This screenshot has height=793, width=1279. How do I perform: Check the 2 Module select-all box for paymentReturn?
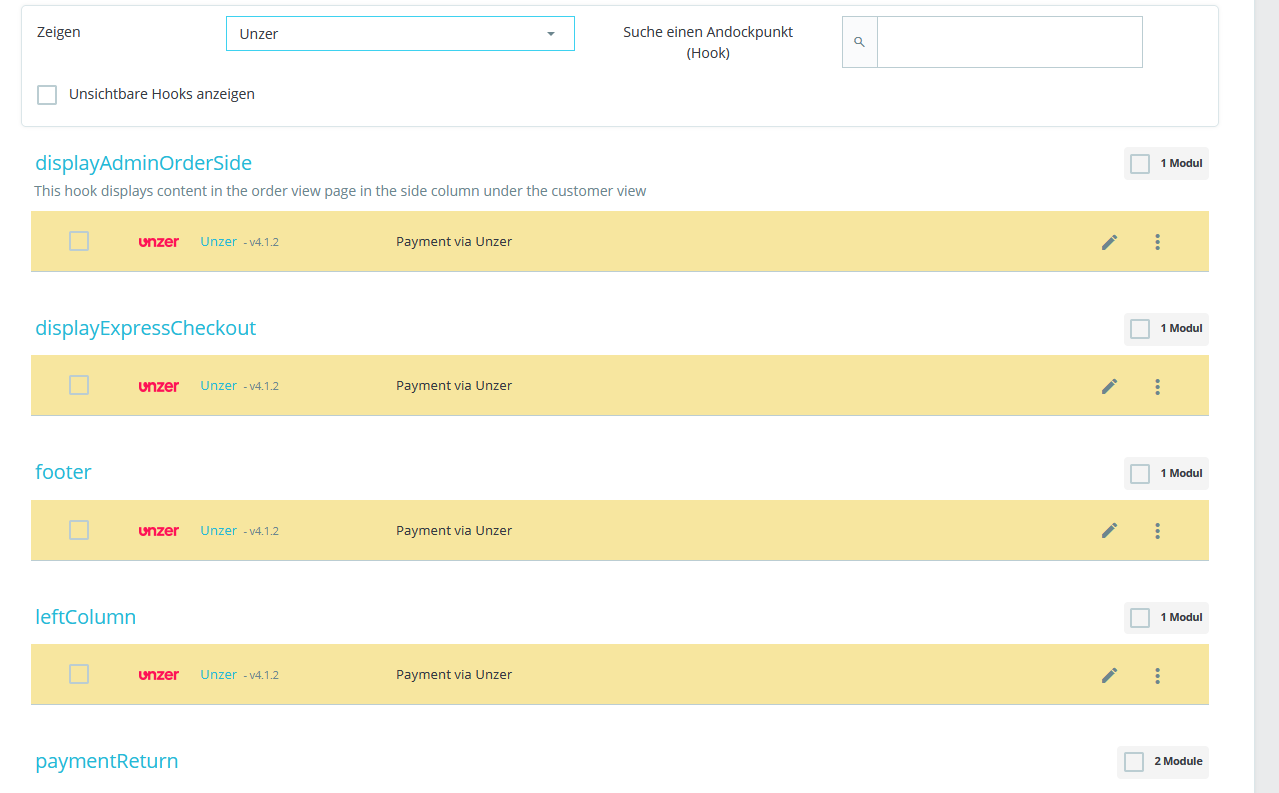click(1134, 762)
